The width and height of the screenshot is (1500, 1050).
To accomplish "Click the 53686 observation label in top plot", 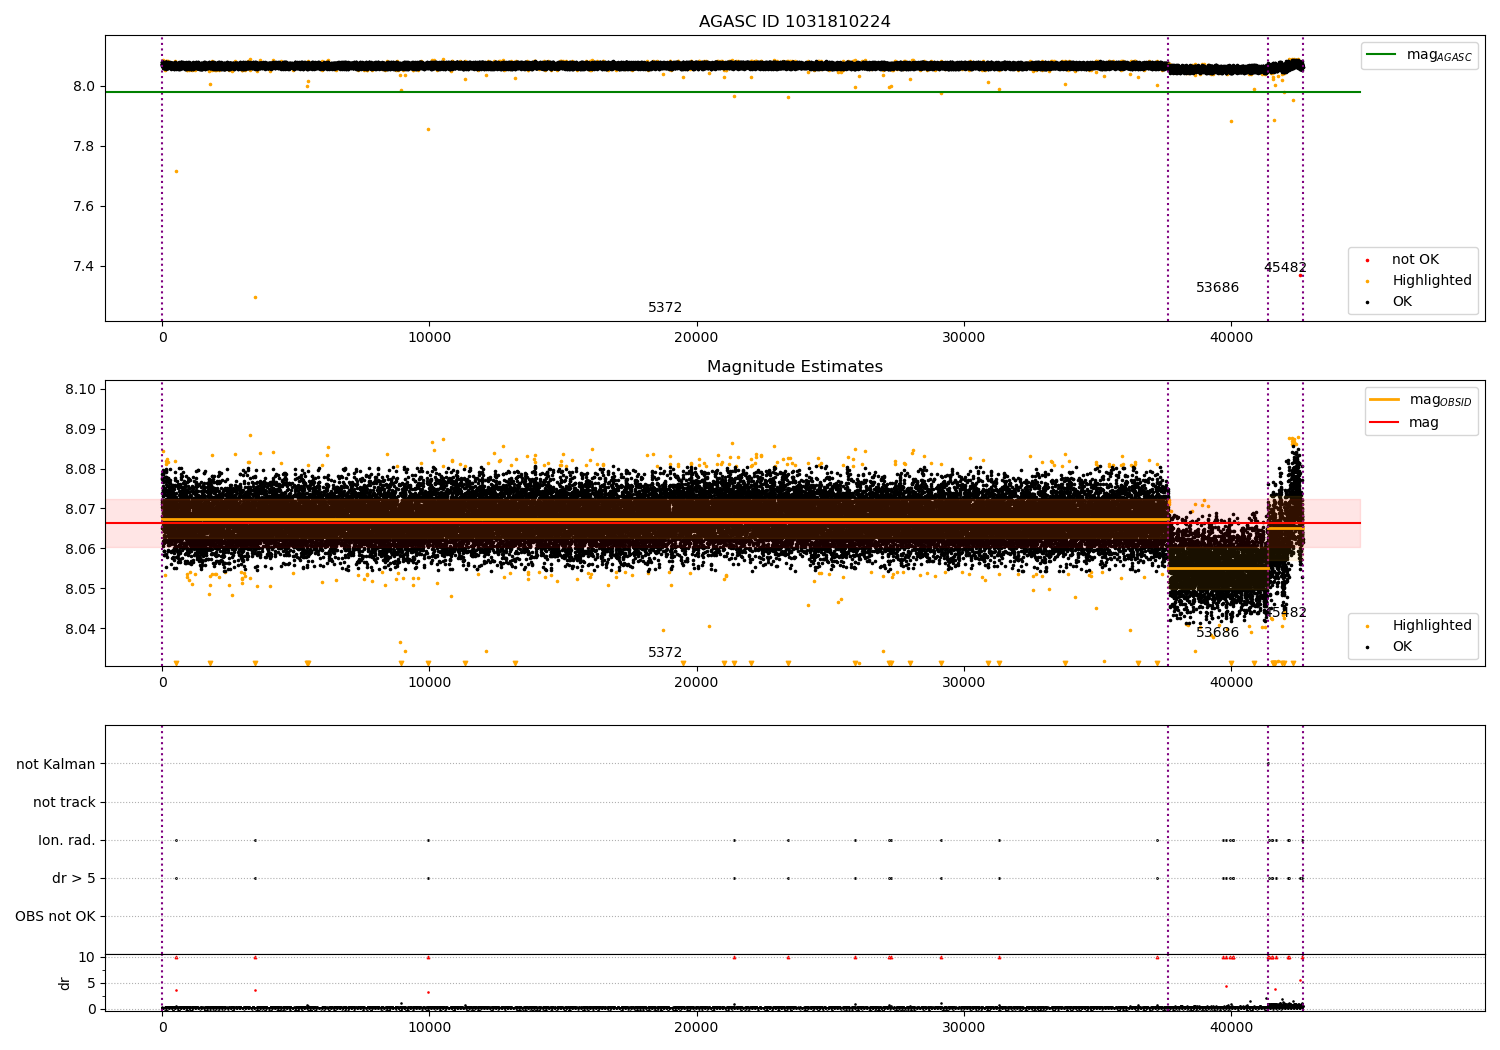I will click(1217, 288).
